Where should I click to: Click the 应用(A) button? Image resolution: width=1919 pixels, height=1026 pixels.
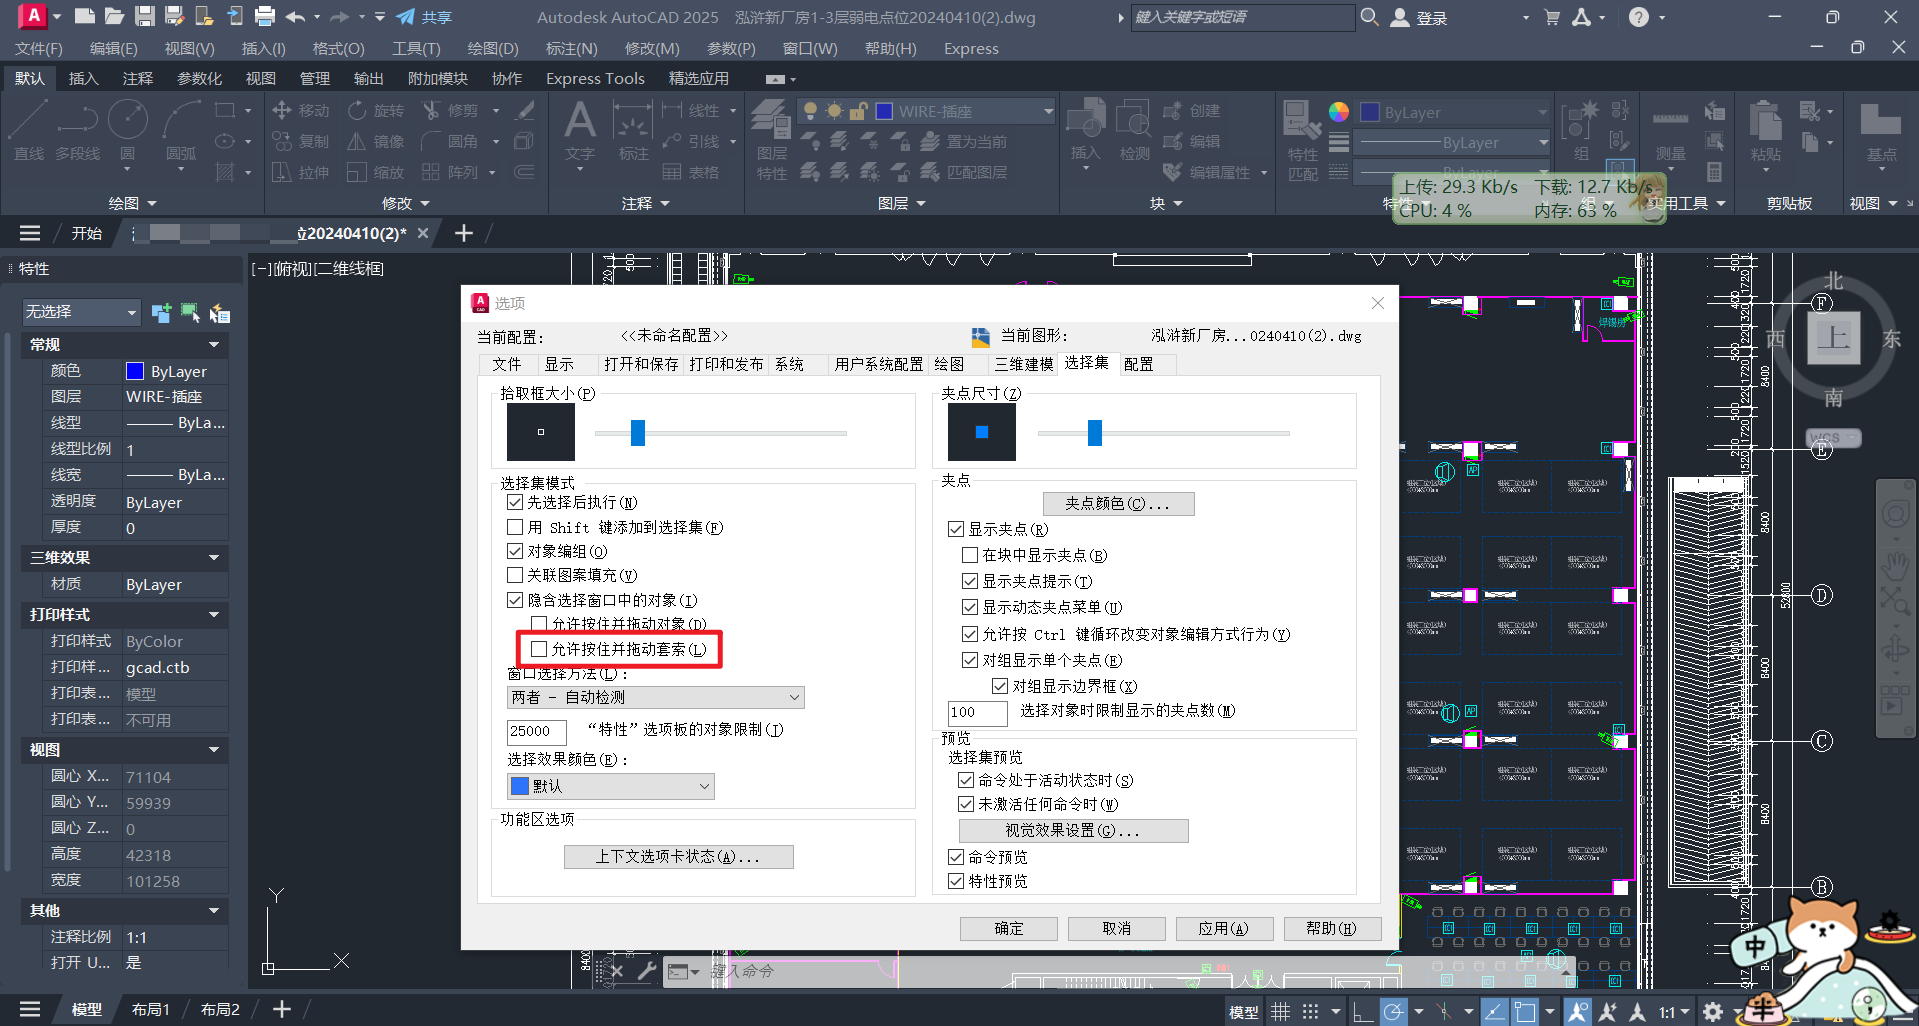pos(1224,928)
